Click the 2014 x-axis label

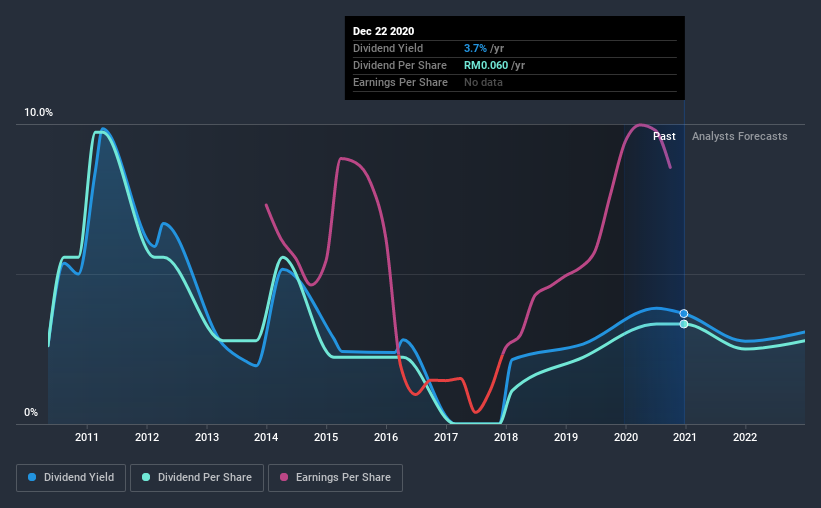(x=266, y=437)
